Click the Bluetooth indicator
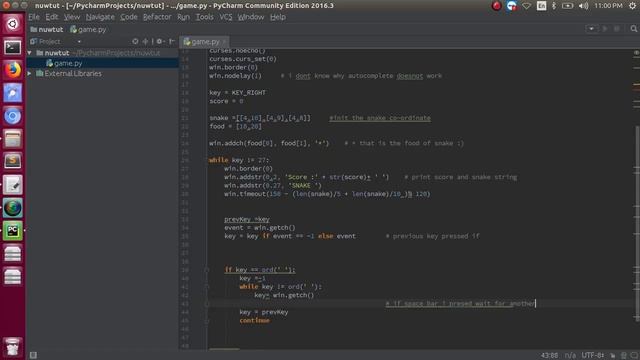 pos(554,6)
